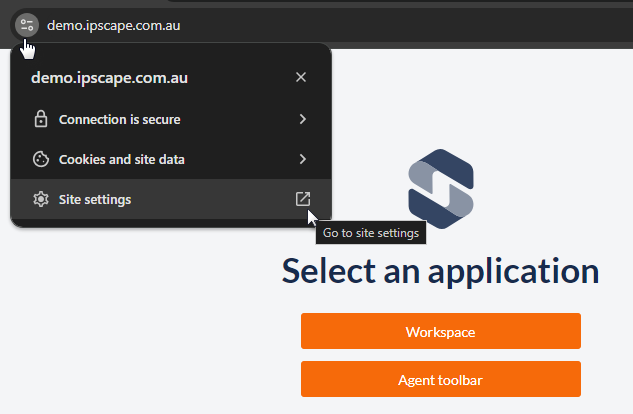This screenshot has width=633, height=414.
Task: Close the site info popup with X
Action: pos(301,77)
